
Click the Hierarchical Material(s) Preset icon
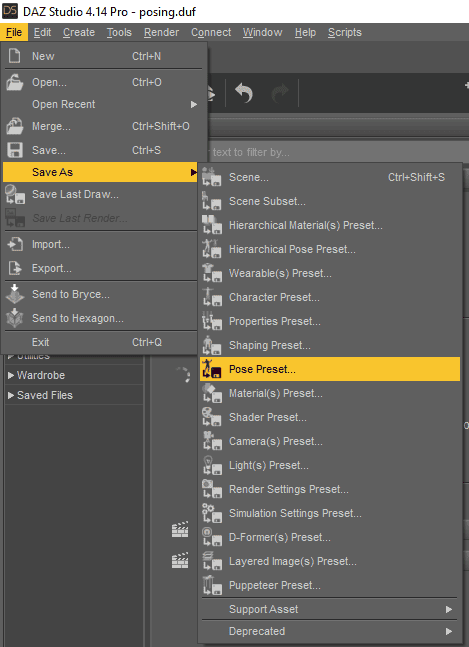pyautogui.click(x=212, y=225)
